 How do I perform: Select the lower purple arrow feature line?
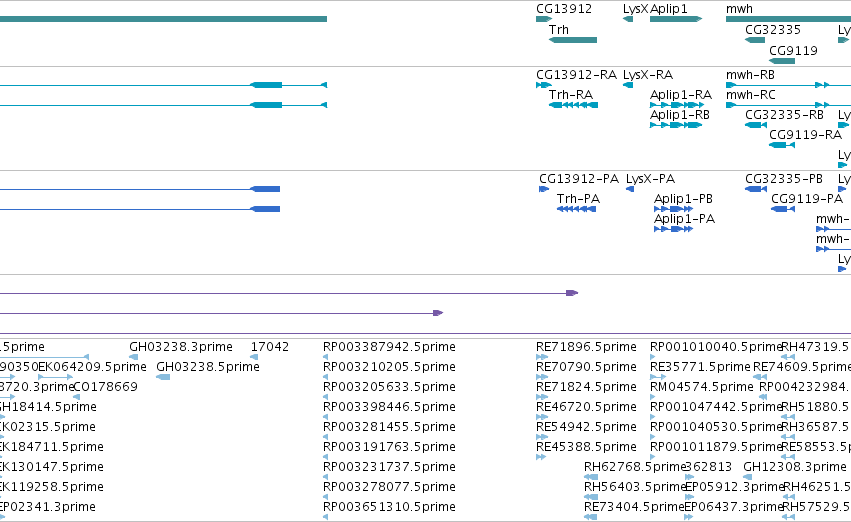click(x=221, y=313)
